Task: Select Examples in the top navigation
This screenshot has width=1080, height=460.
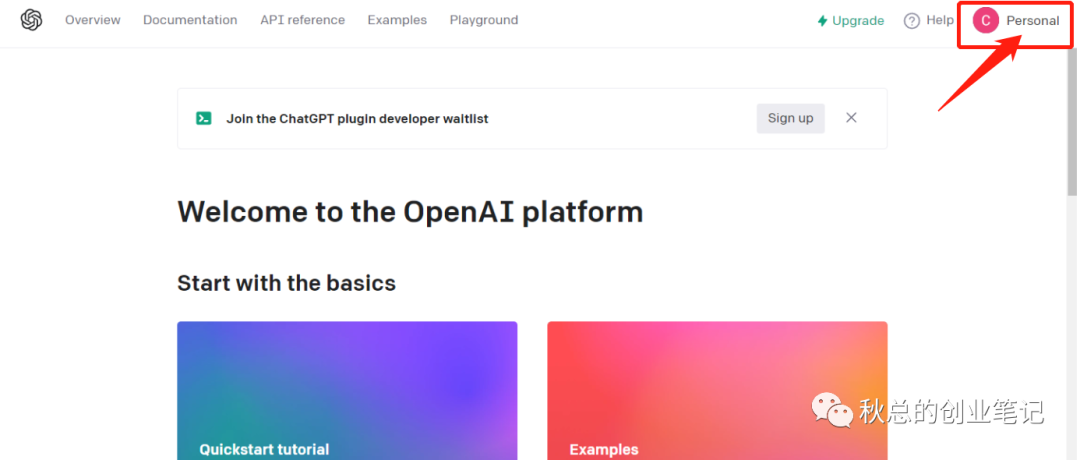Action: (396, 20)
